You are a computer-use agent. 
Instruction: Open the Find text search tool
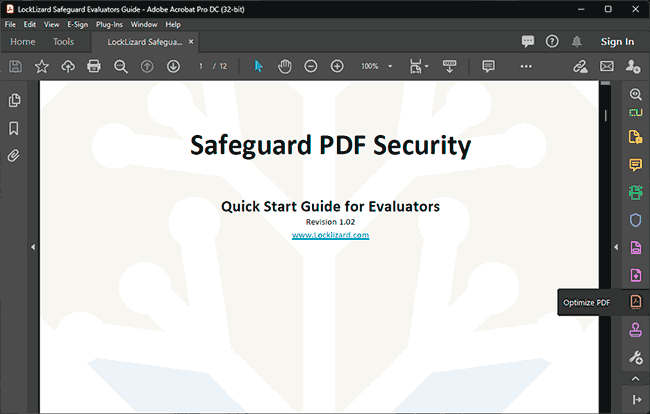tap(121, 66)
